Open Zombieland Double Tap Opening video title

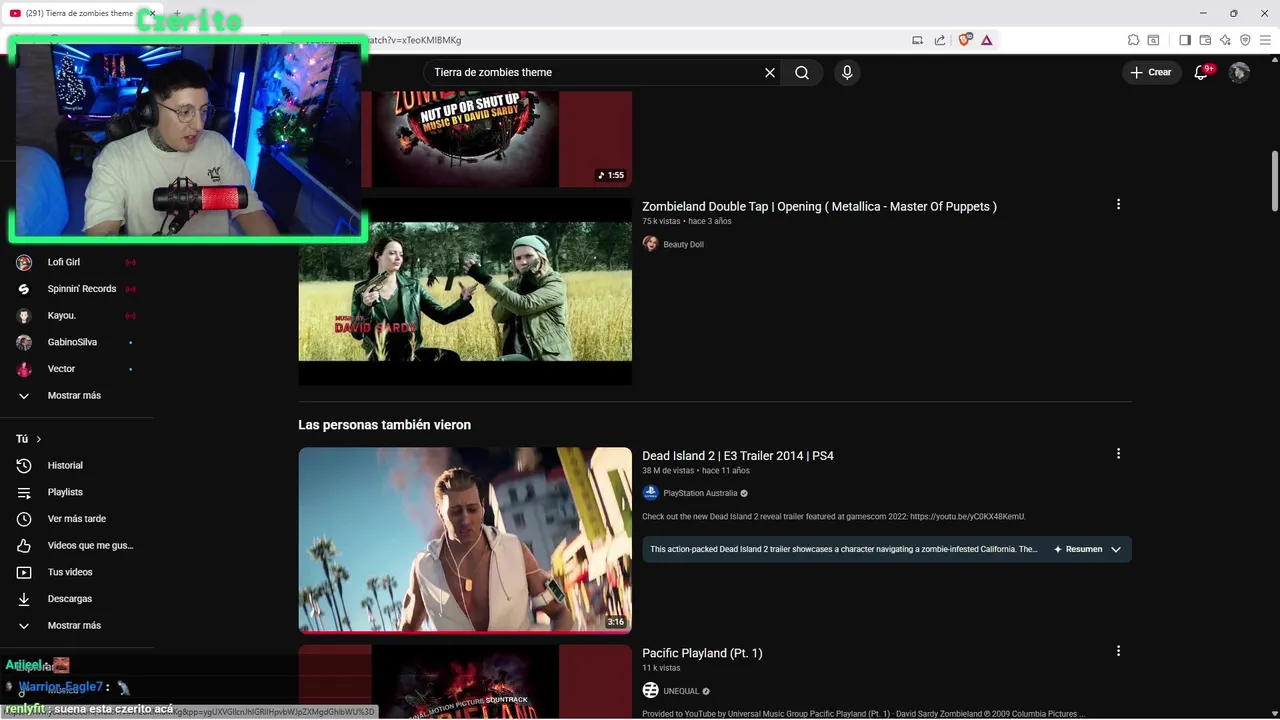coord(819,206)
